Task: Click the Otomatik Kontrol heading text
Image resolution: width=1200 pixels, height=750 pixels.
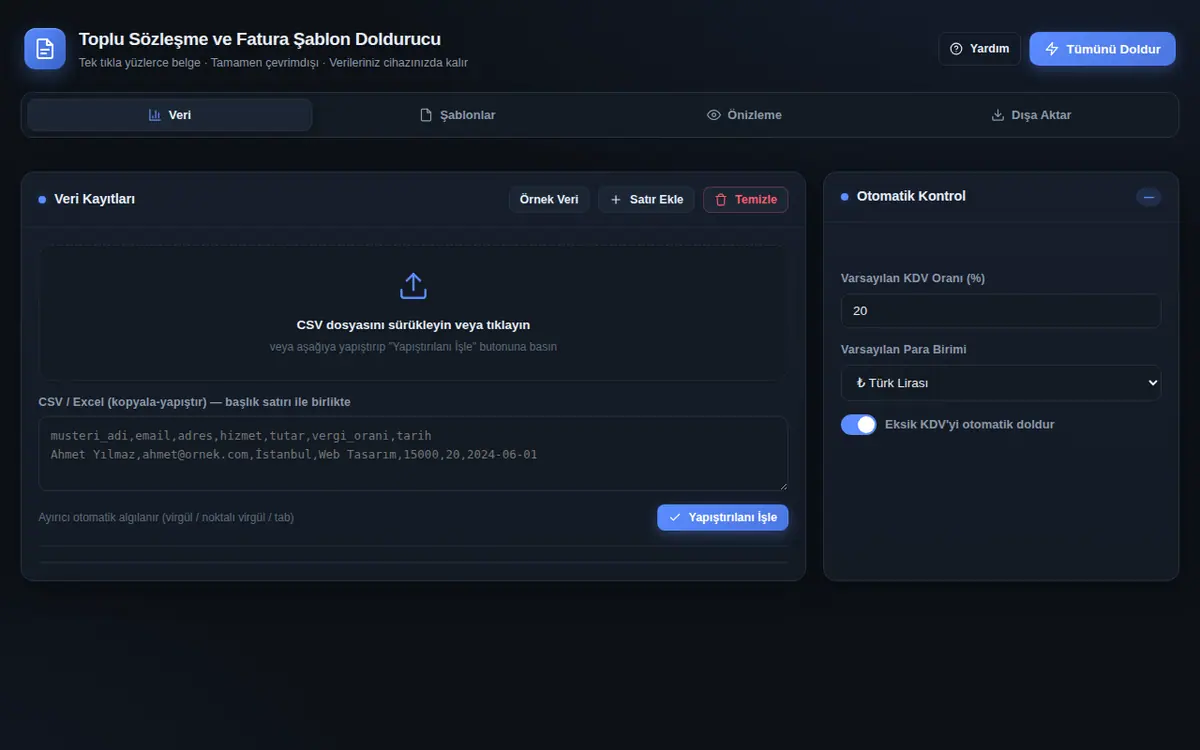Action: [x=911, y=196]
